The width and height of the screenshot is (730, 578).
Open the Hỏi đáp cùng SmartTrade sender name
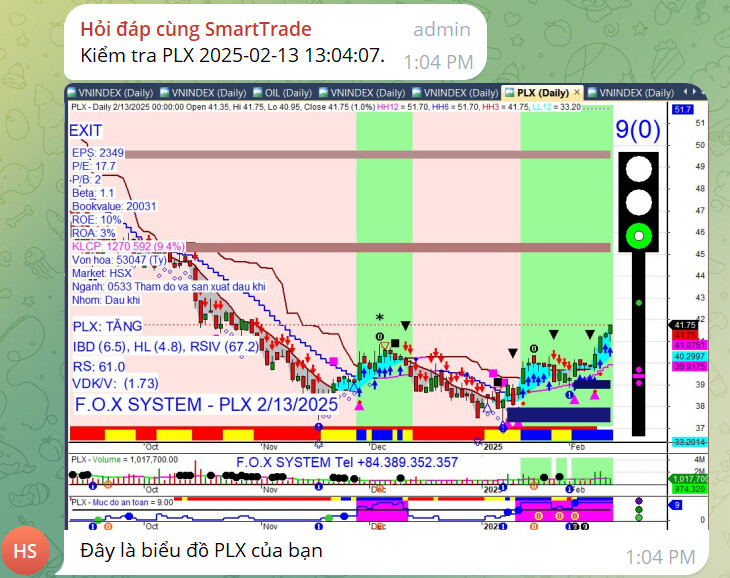[196, 29]
